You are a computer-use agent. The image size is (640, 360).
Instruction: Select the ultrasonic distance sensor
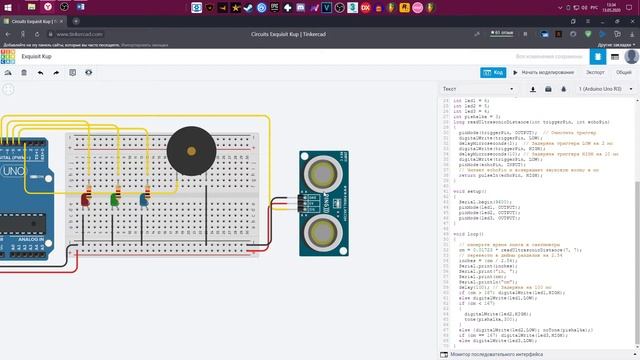324,203
